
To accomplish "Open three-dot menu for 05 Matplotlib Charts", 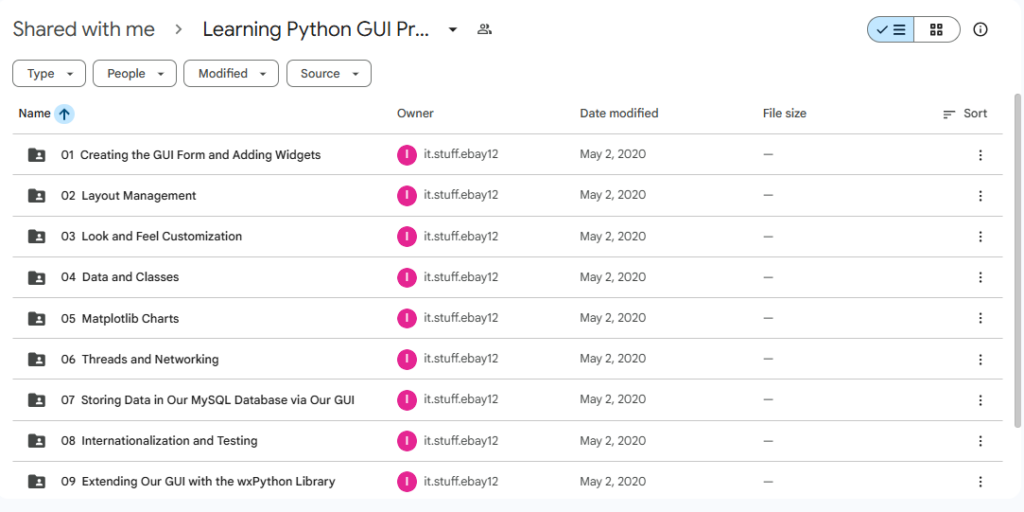I will tap(980, 318).
